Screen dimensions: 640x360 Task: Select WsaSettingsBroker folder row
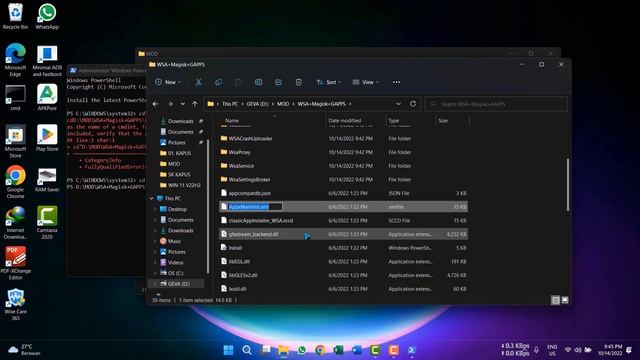coord(344,180)
